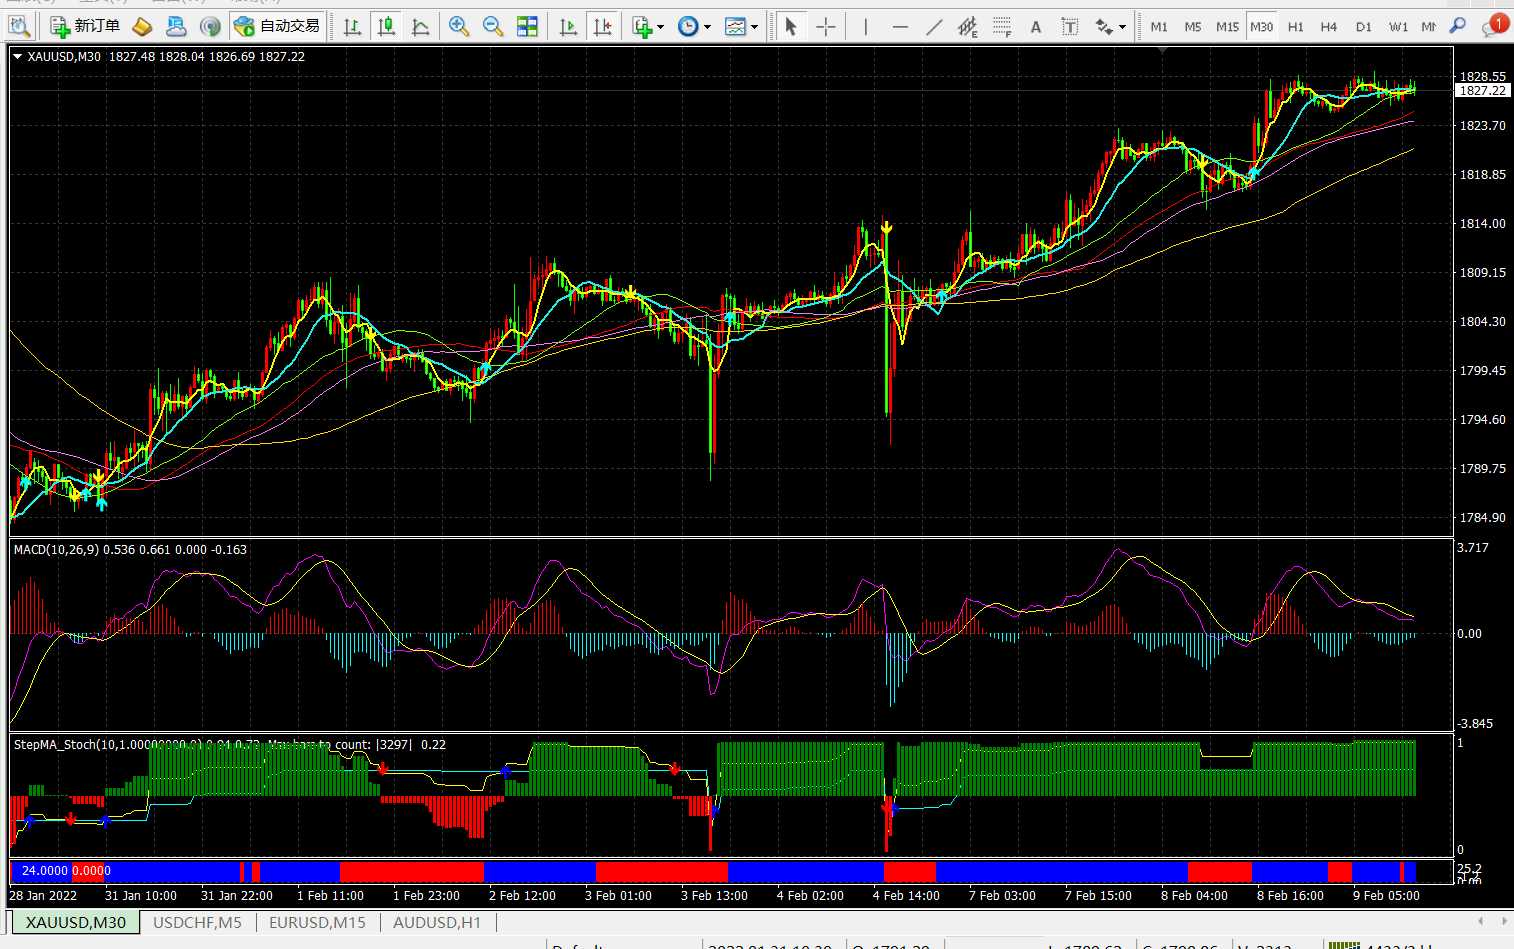Zoom in on the chart
Image resolution: width=1514 pixels, height=949 pixels.
[459, 27]
